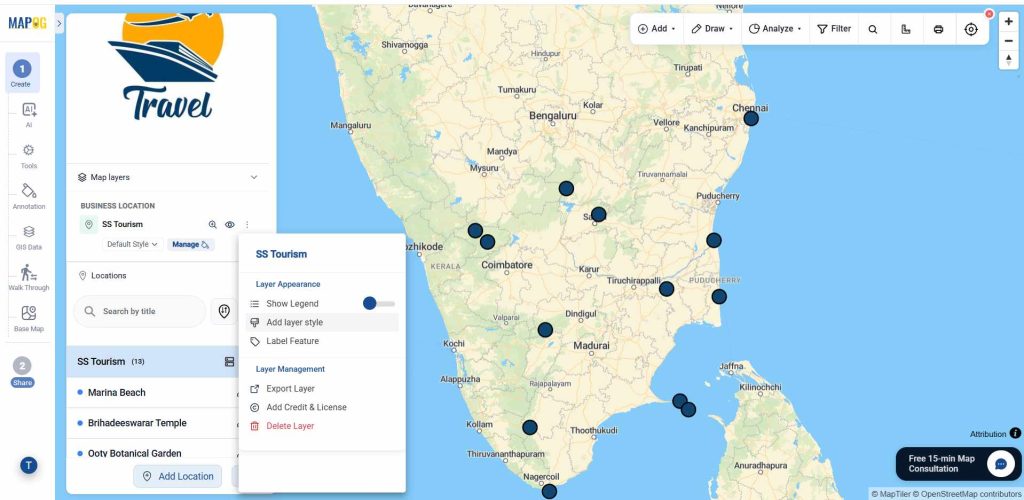Select Add layer style menu item
Screen dimensions: 1024x500
pos(322,322)
